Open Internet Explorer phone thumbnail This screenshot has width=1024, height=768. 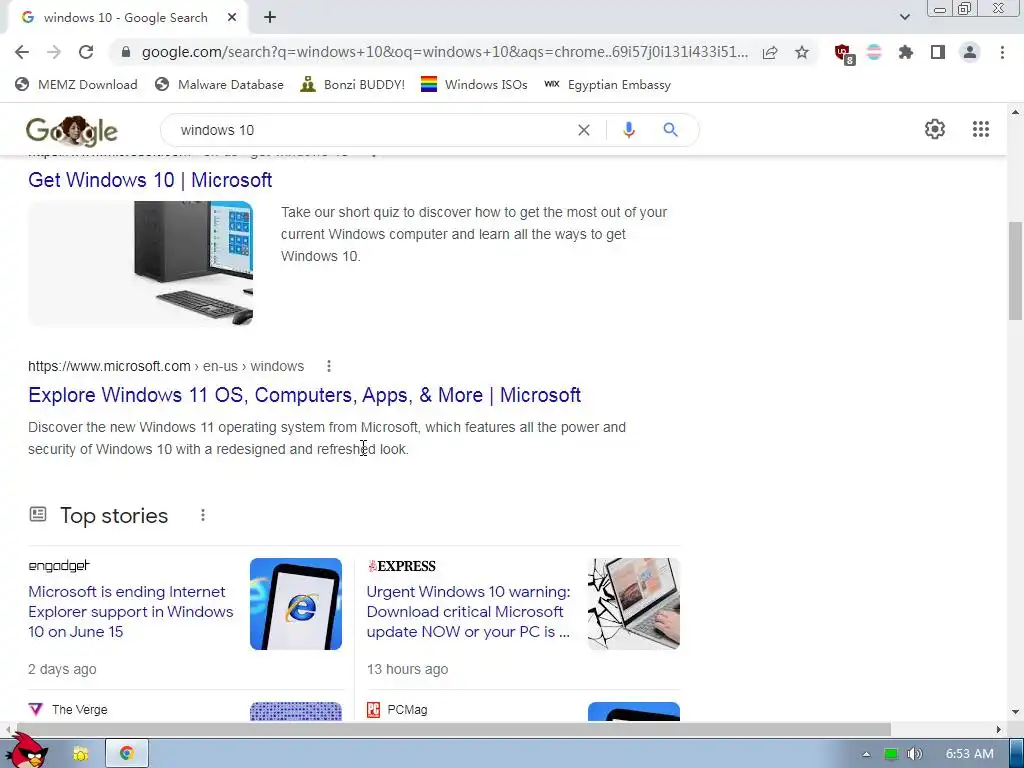click(296, 604)
